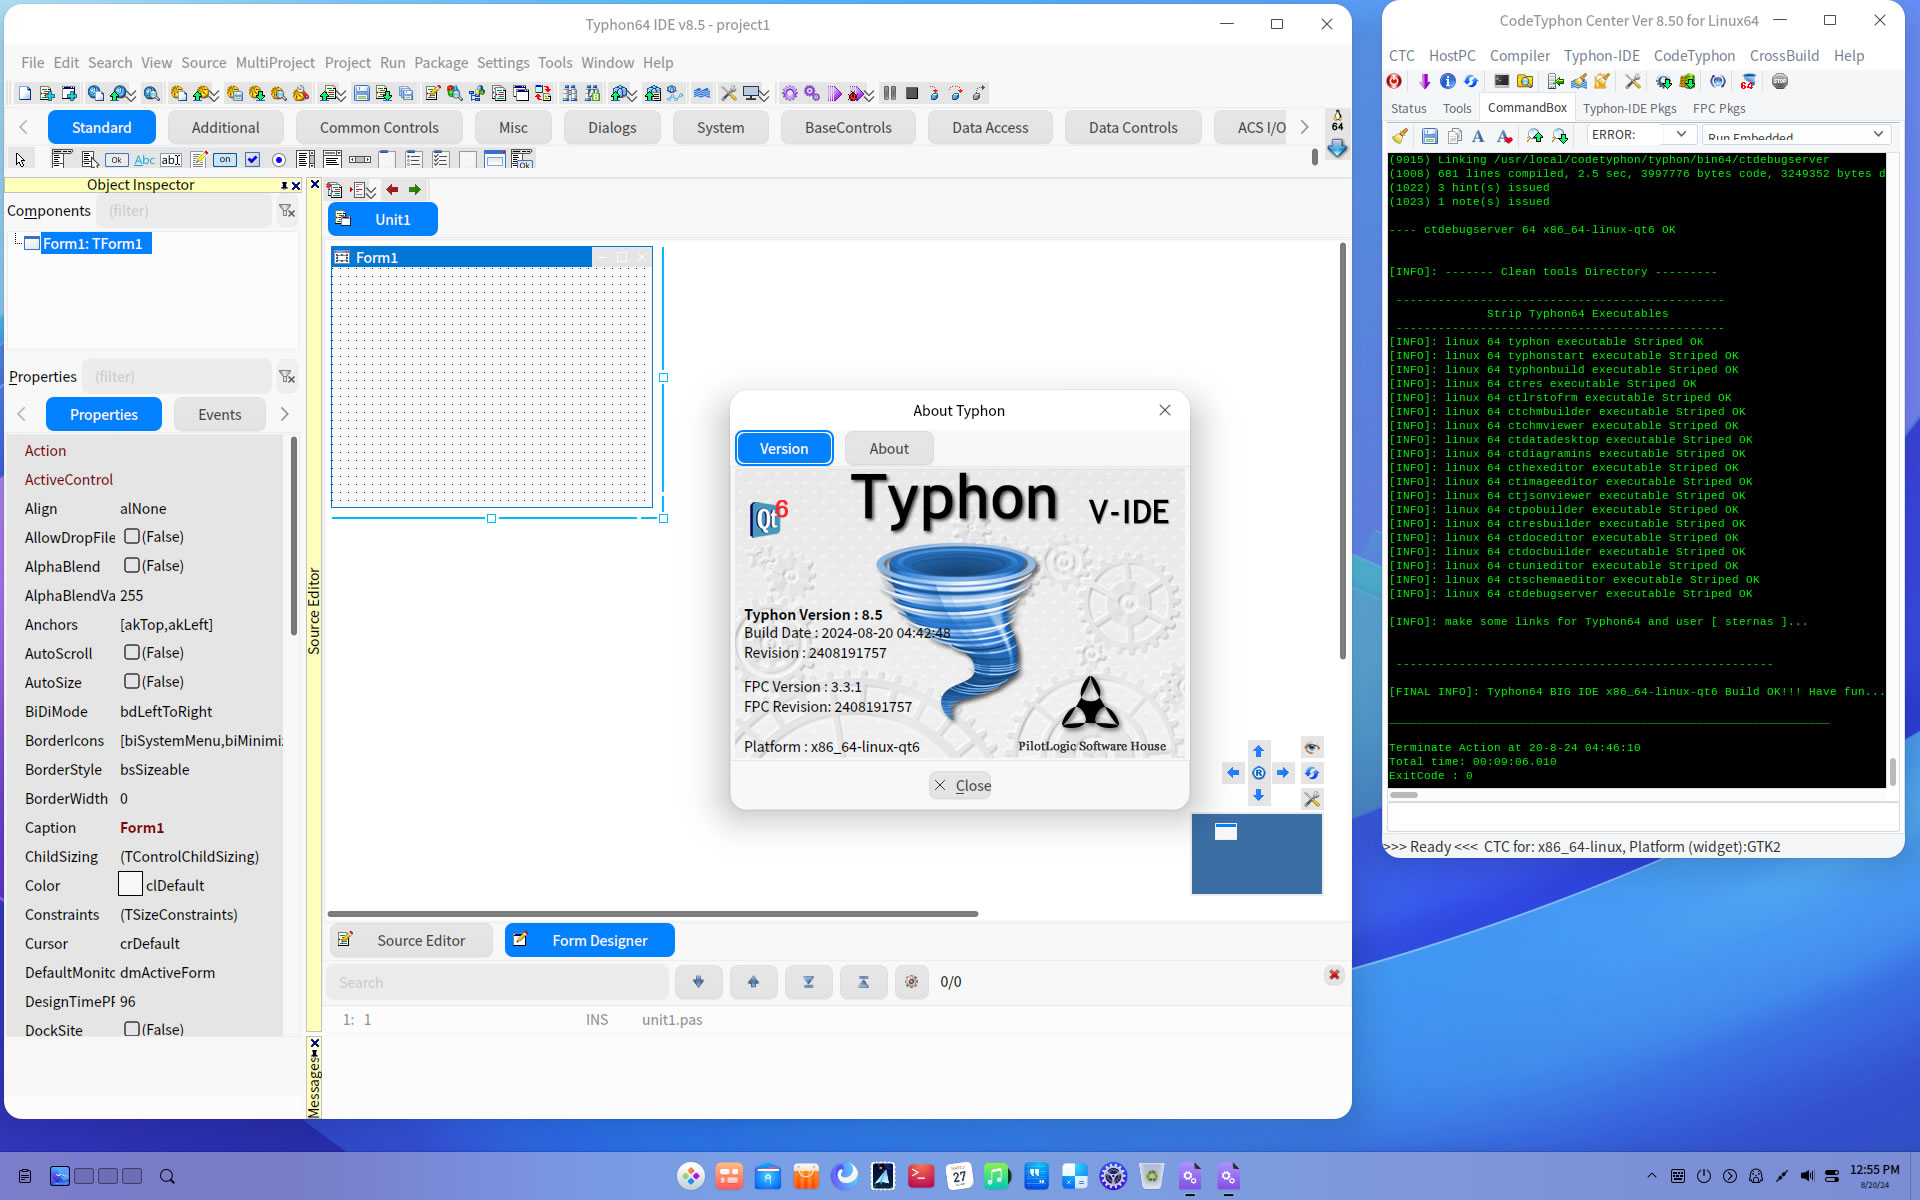Click the Components filter field

point(186,210)
